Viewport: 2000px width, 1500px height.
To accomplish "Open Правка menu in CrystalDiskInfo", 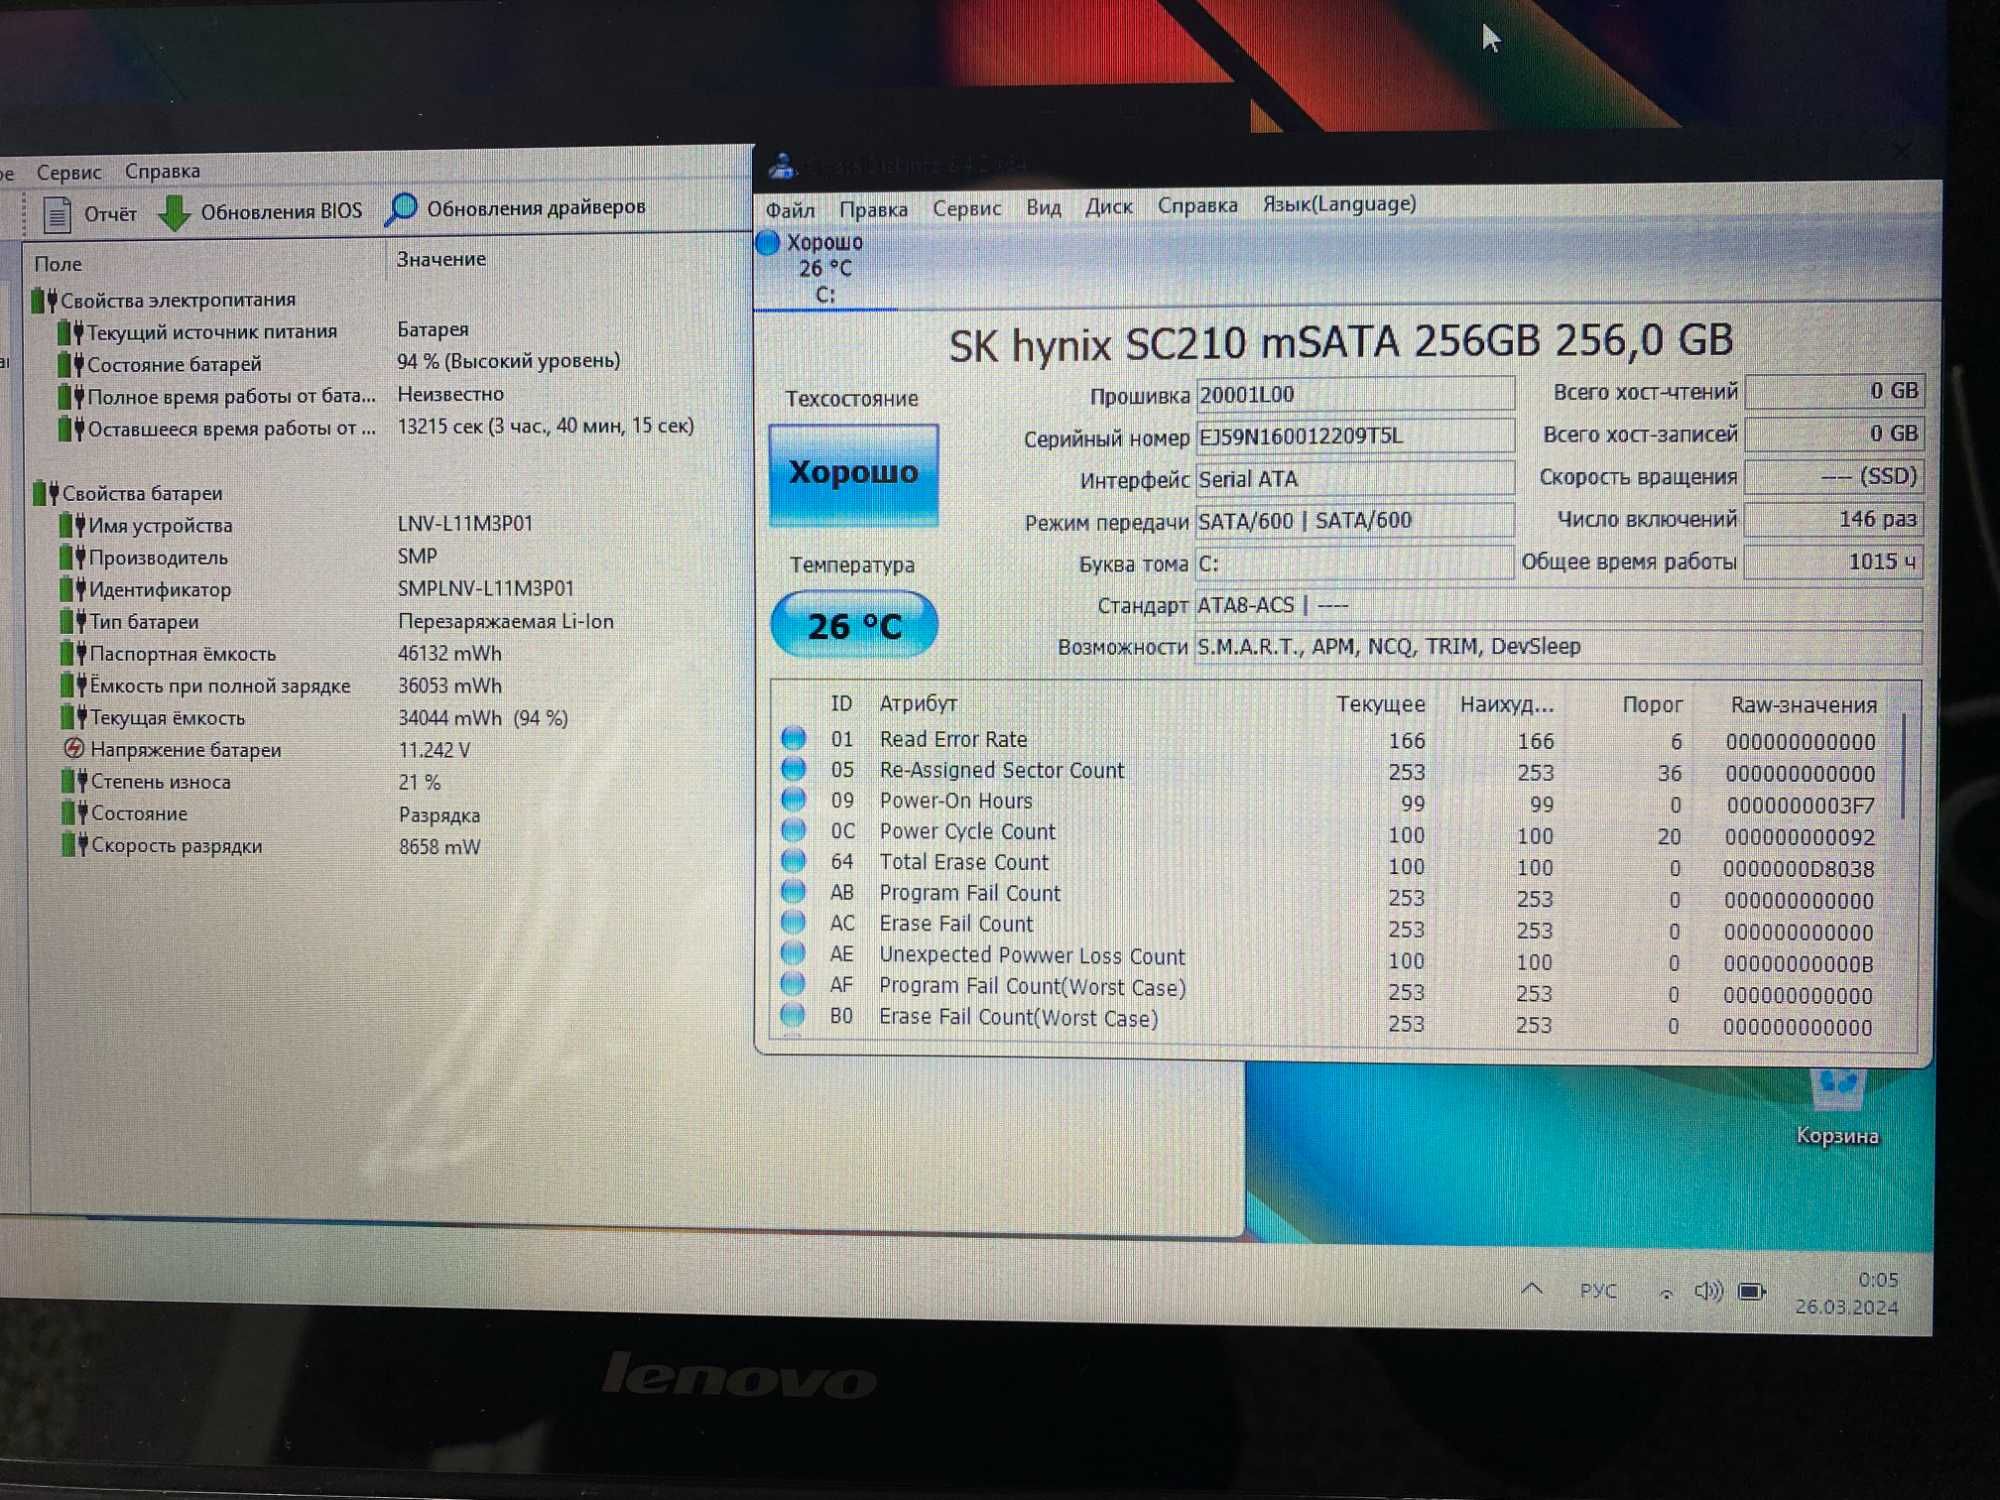I will pyautogui.click(x=873, y=209).
